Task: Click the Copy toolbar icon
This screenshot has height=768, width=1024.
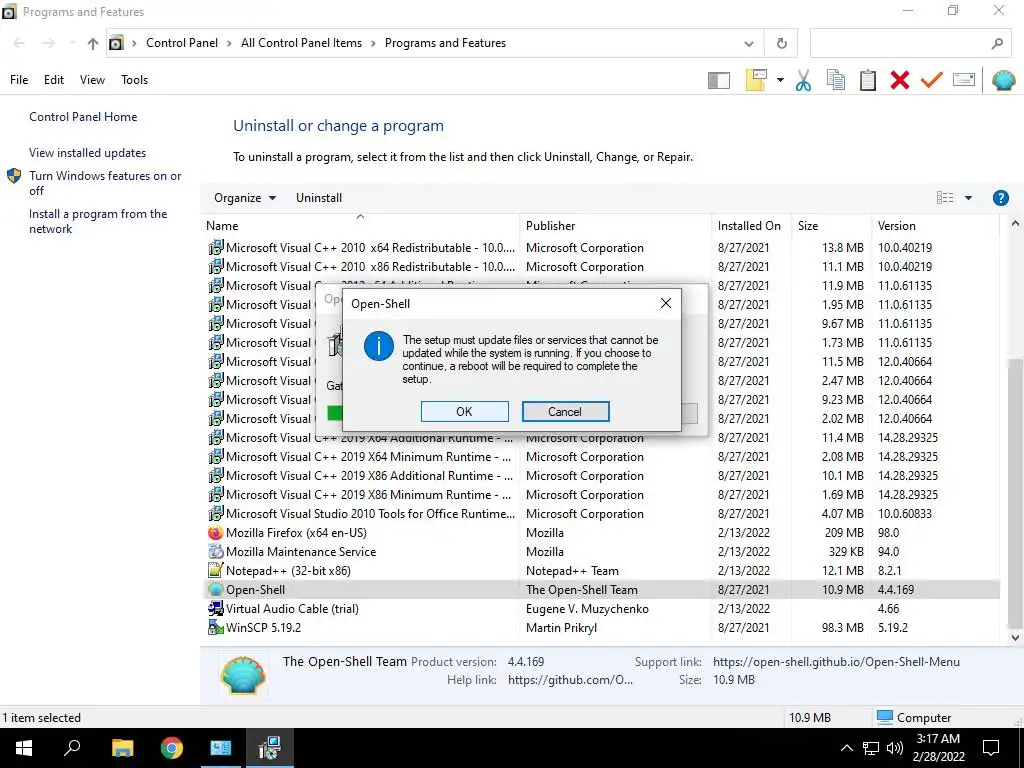Action: pyautogui.click(x=835, y=80)
